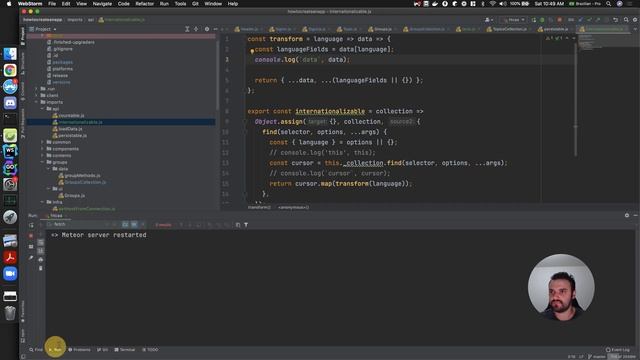This screenshot has height=360, width=640.
Task: Click the pin tab icon in Run panel
Action: [x=31, y=258]
